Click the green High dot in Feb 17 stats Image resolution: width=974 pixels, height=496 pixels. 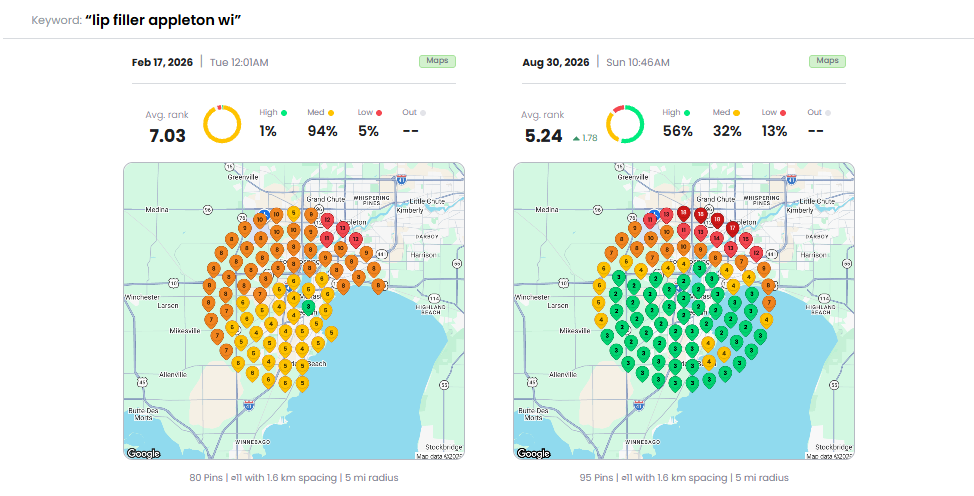(284, 113)
